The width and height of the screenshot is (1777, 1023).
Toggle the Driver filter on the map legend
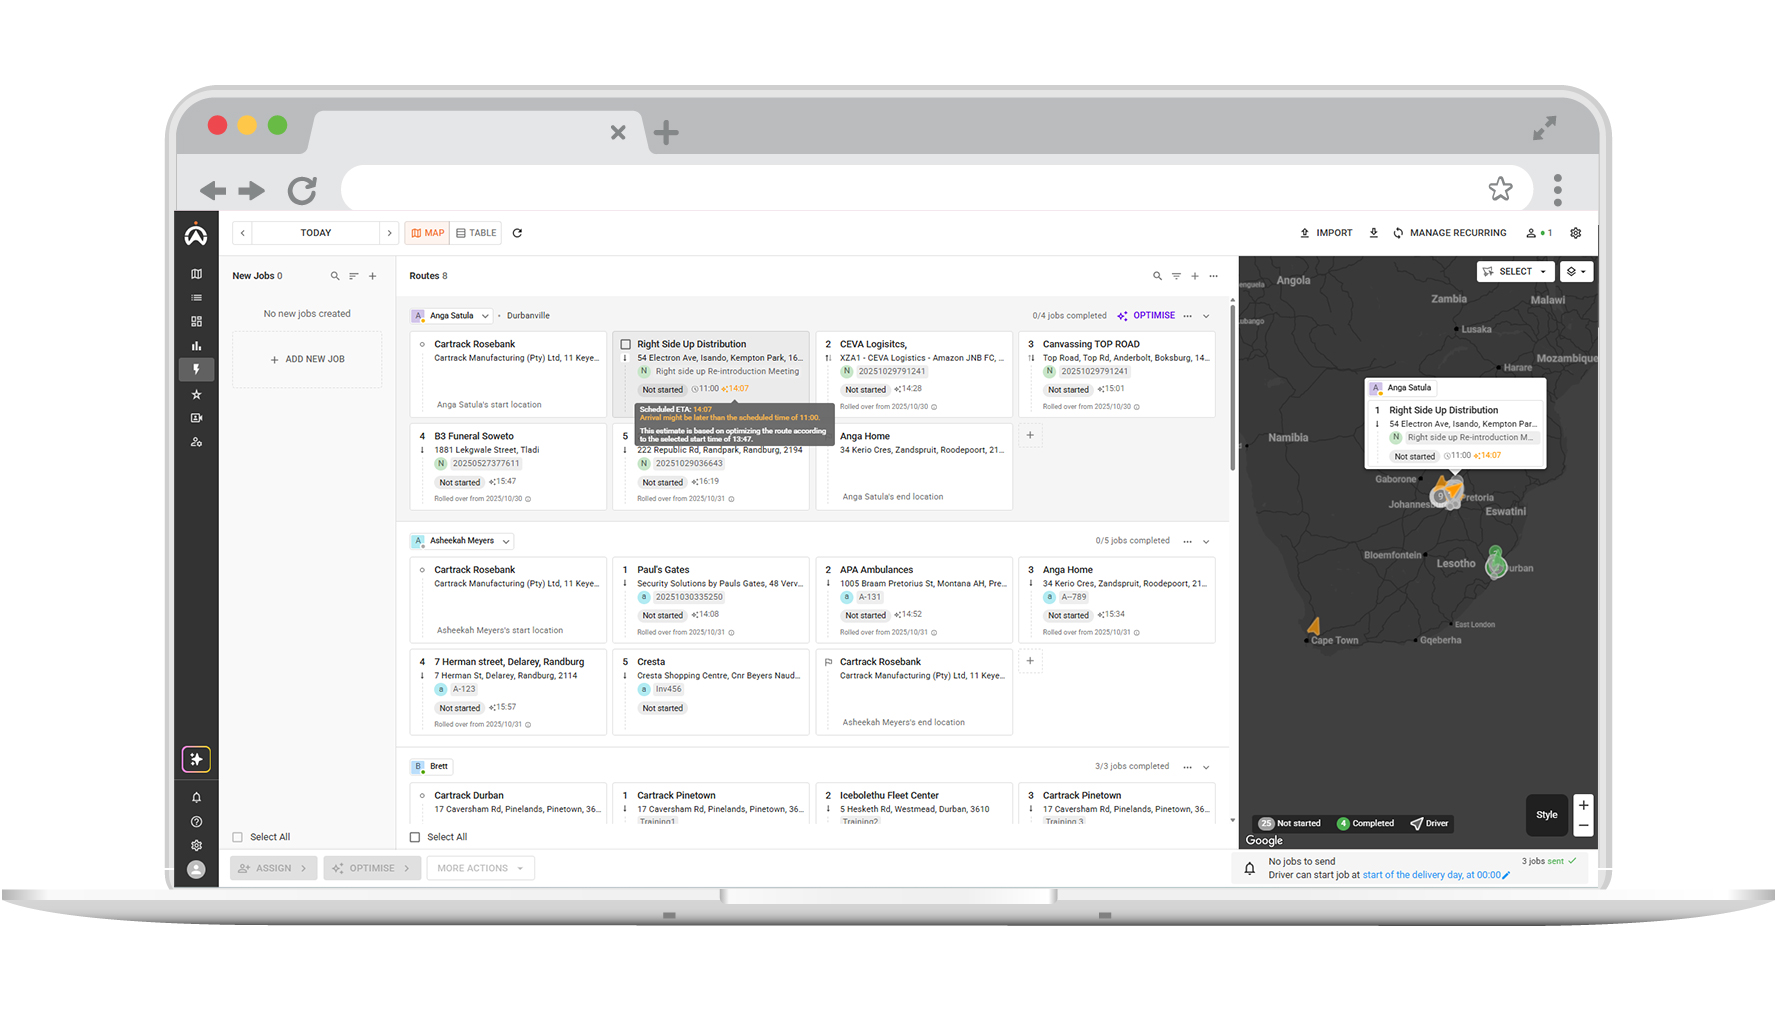1429,824
